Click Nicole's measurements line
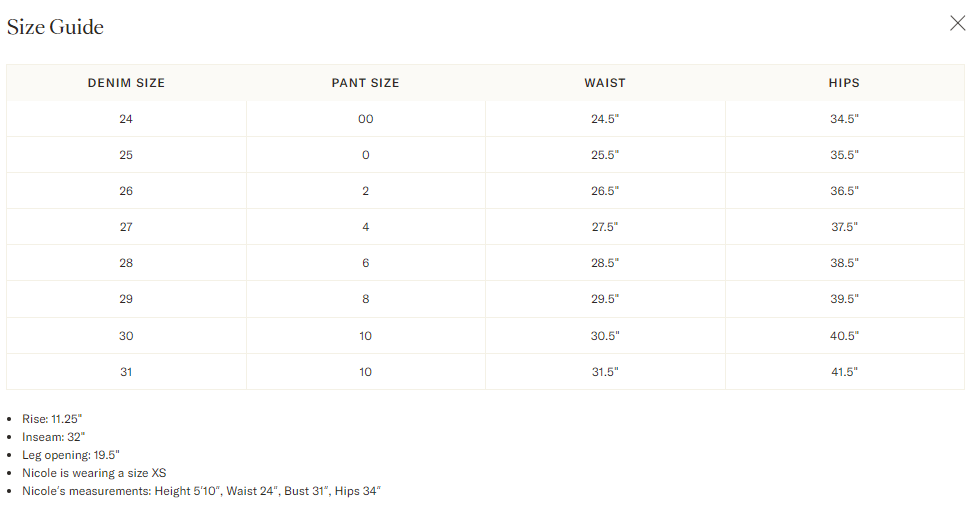 coord(202,491)
